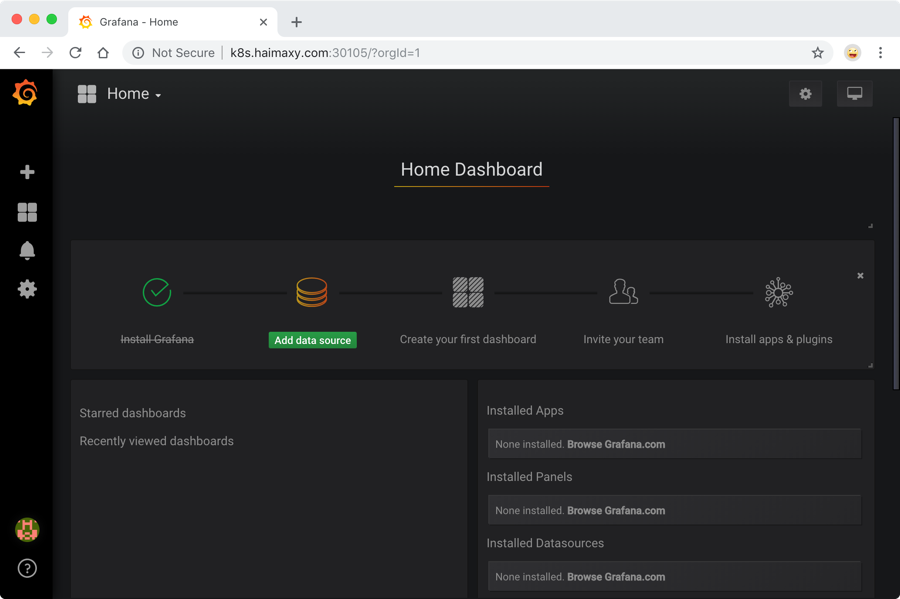The image size is (900, 599).
Task: Open the Create plus menu in sidebar
Action: click(x=27, y=172)
